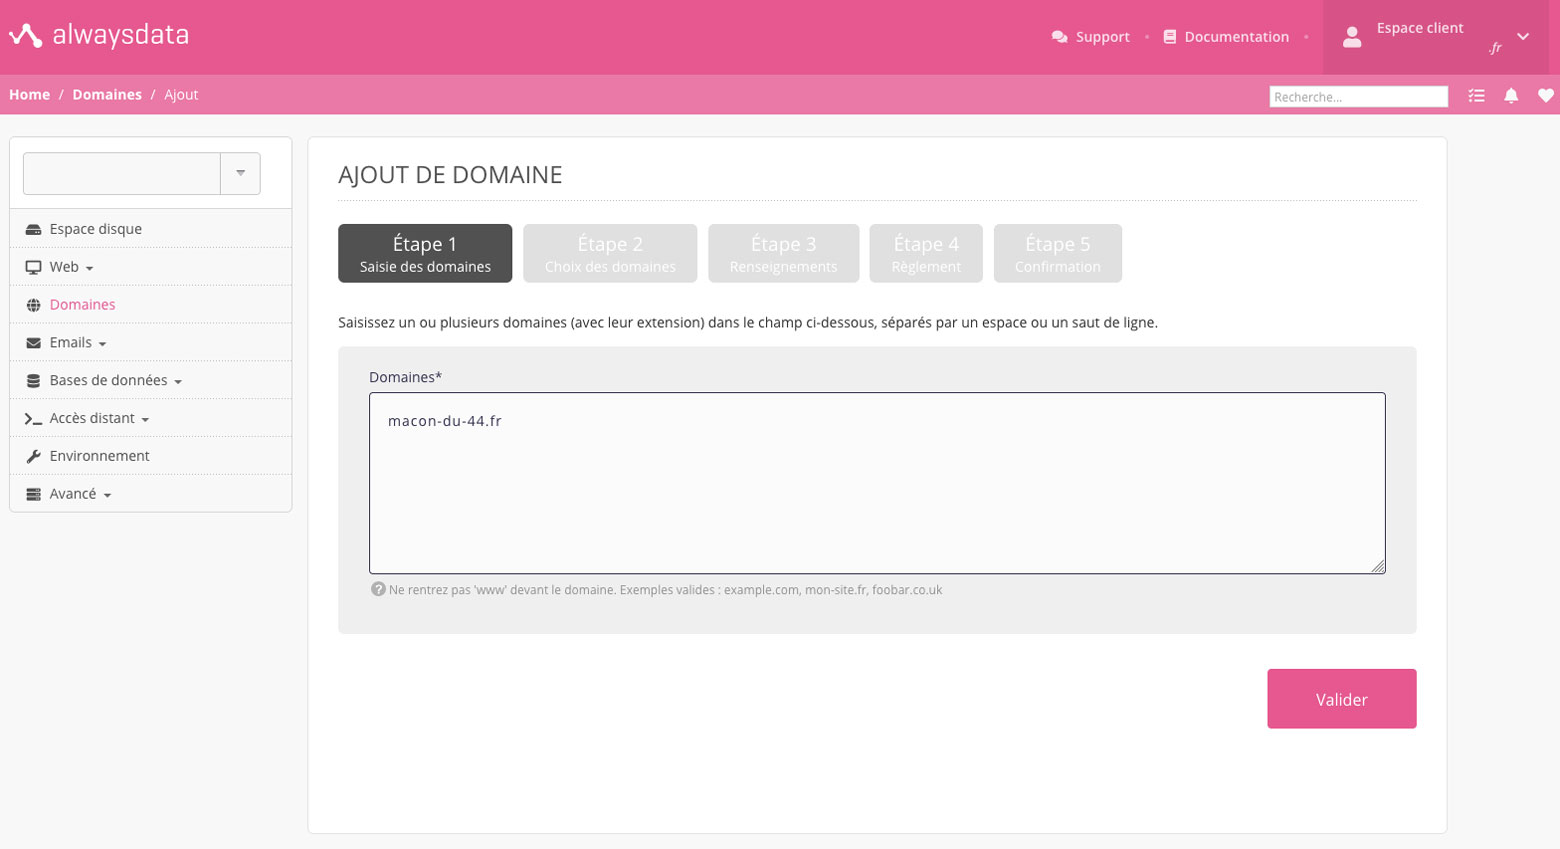Click inside the Domaines textarea
The image size is (1560, 849).
[877, 483]
